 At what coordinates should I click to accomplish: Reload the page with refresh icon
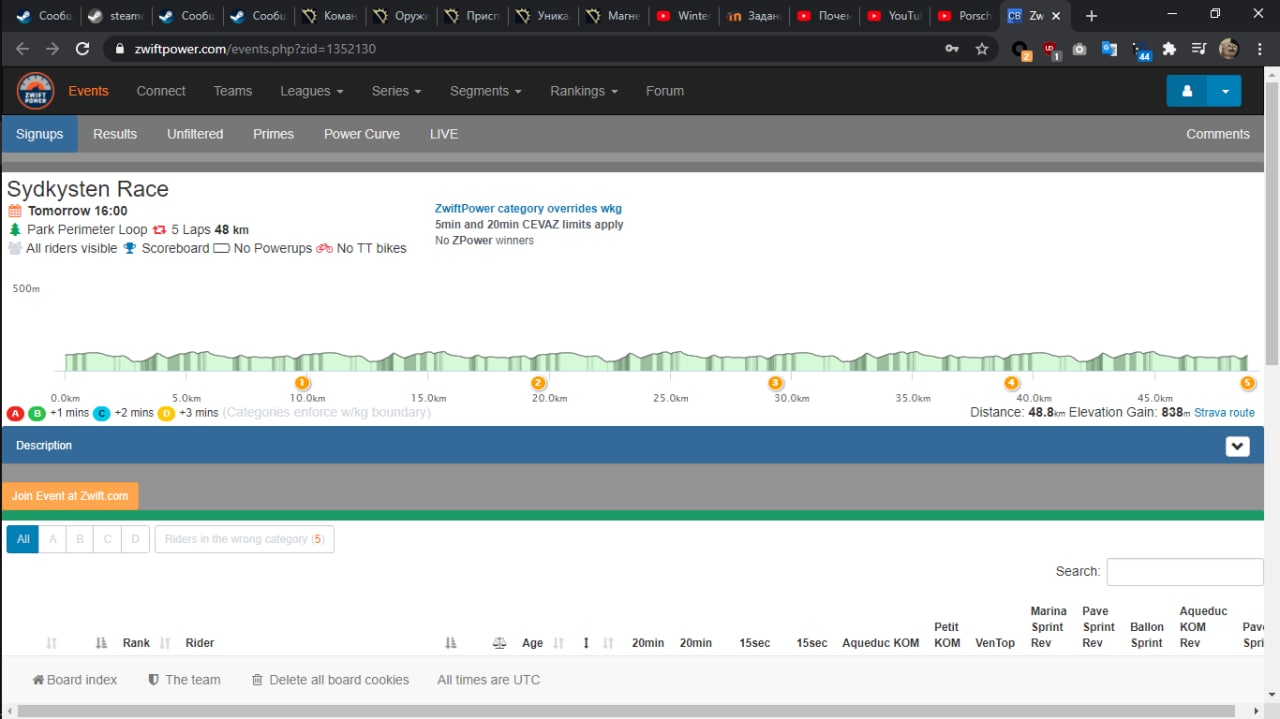(83, 48)
